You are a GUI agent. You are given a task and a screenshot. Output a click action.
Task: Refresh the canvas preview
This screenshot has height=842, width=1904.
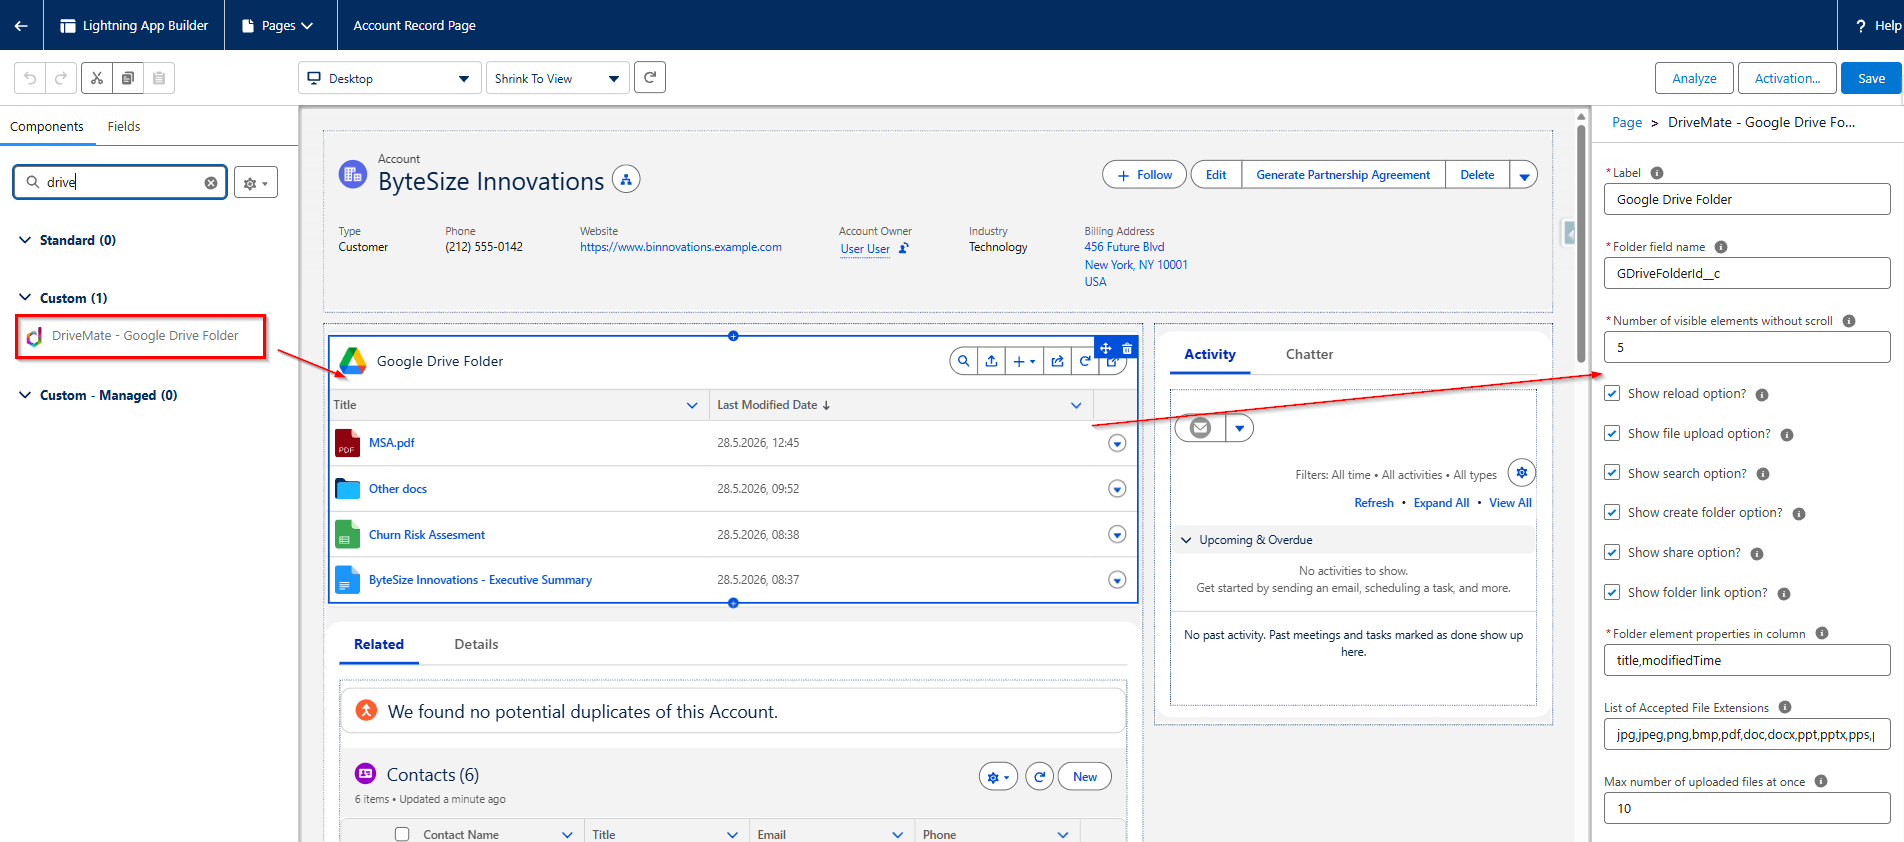[650, 77]
